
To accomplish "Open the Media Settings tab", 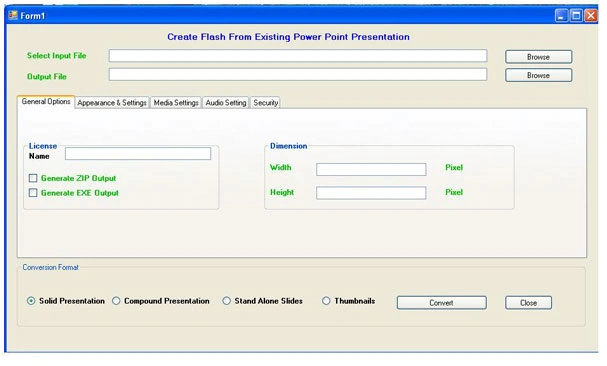I will click(176, 103).
